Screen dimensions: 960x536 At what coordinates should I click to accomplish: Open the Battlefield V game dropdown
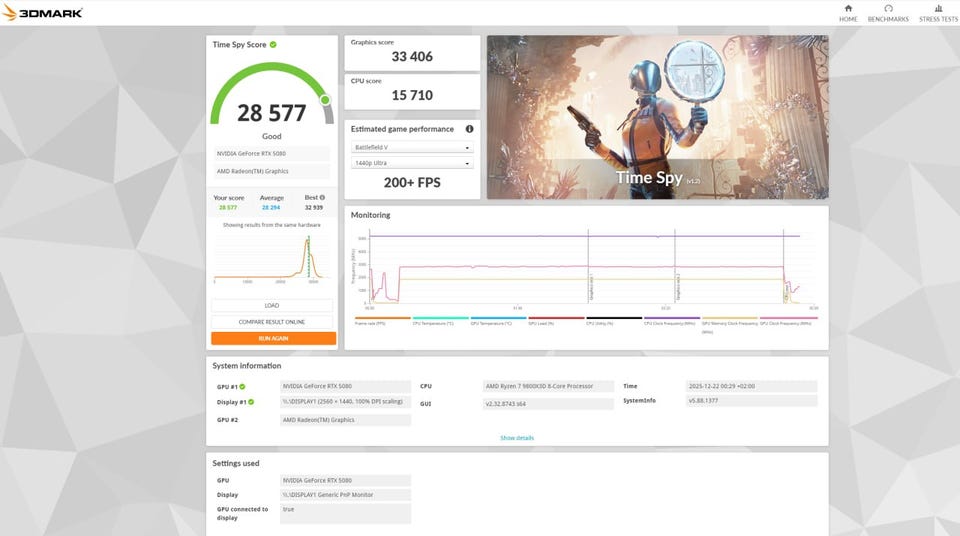click(x=412, y=148)
